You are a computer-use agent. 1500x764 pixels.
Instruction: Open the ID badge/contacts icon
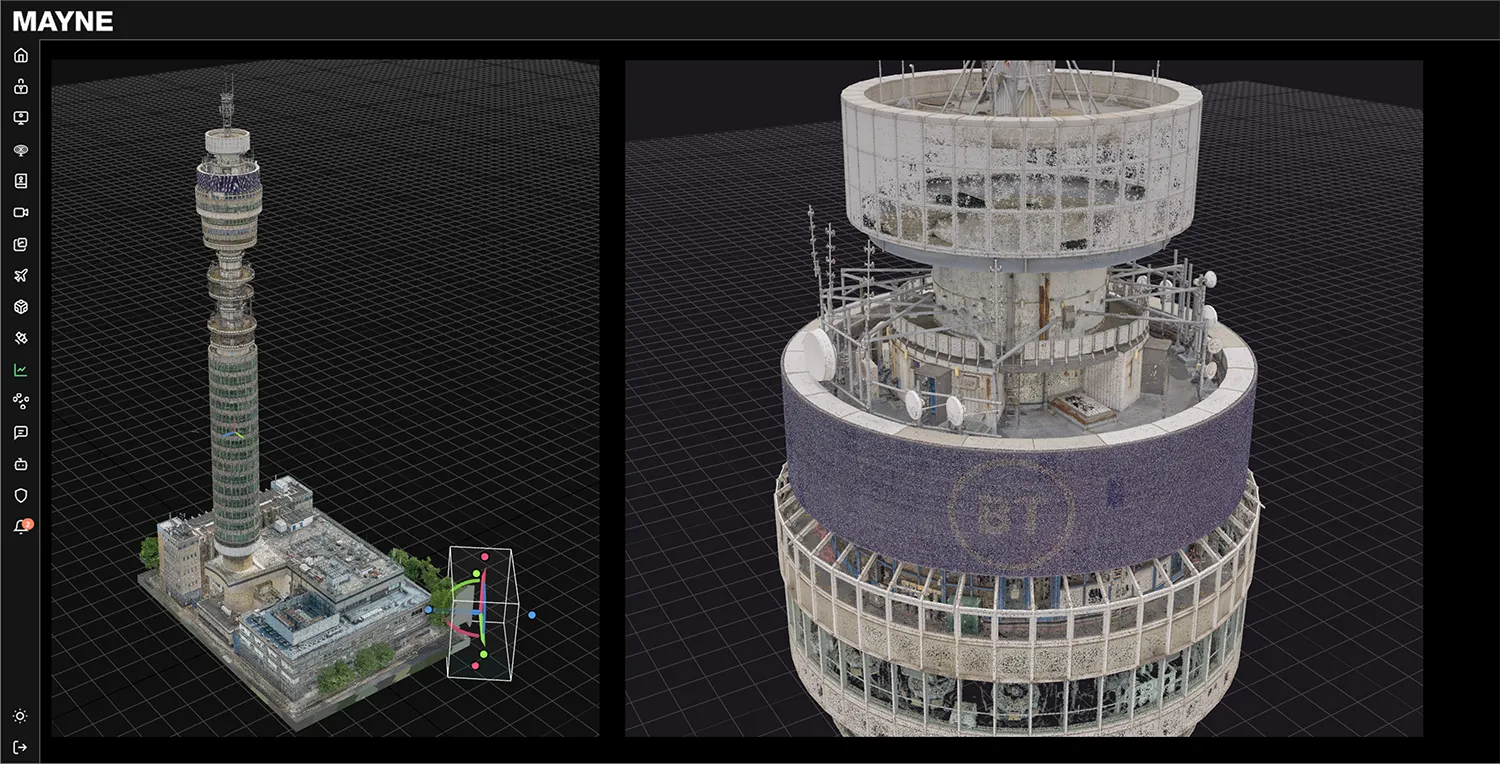(x=21, y=181)
